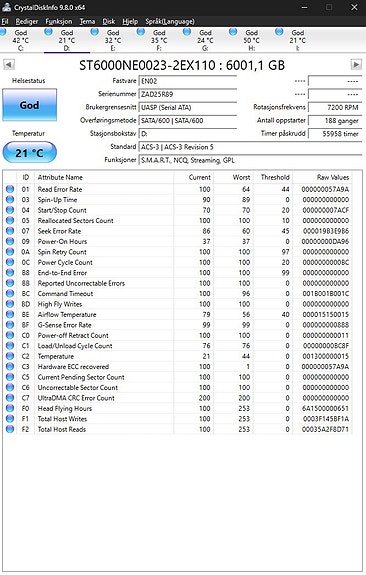Click the Stasjonsbokstav field D:
Image resolution: width=366 pixels, height=575 pixels.
tap(187, 134)
